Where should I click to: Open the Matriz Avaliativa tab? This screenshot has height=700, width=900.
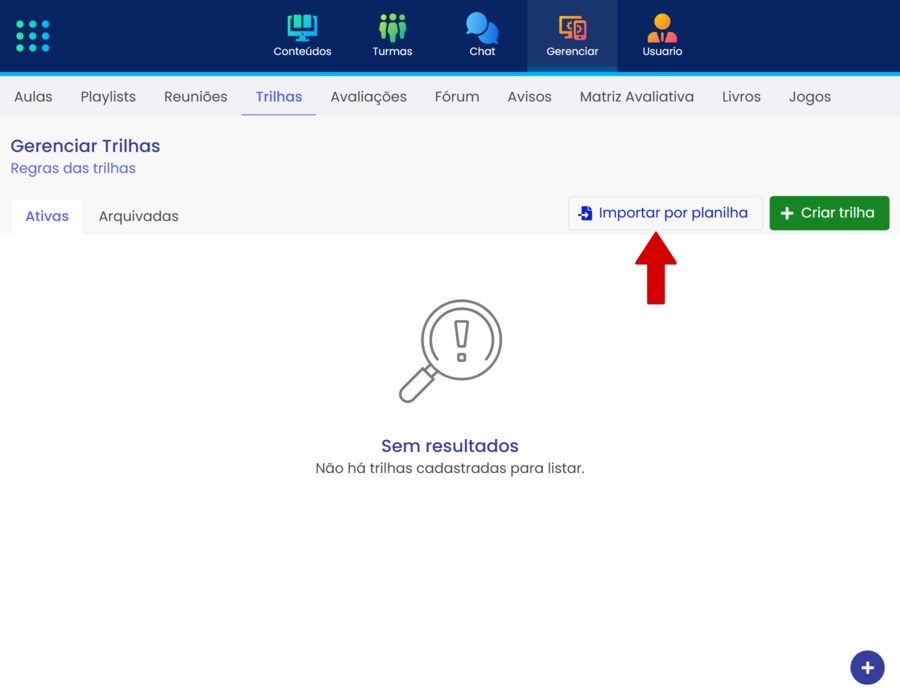(x=637, y=96)
